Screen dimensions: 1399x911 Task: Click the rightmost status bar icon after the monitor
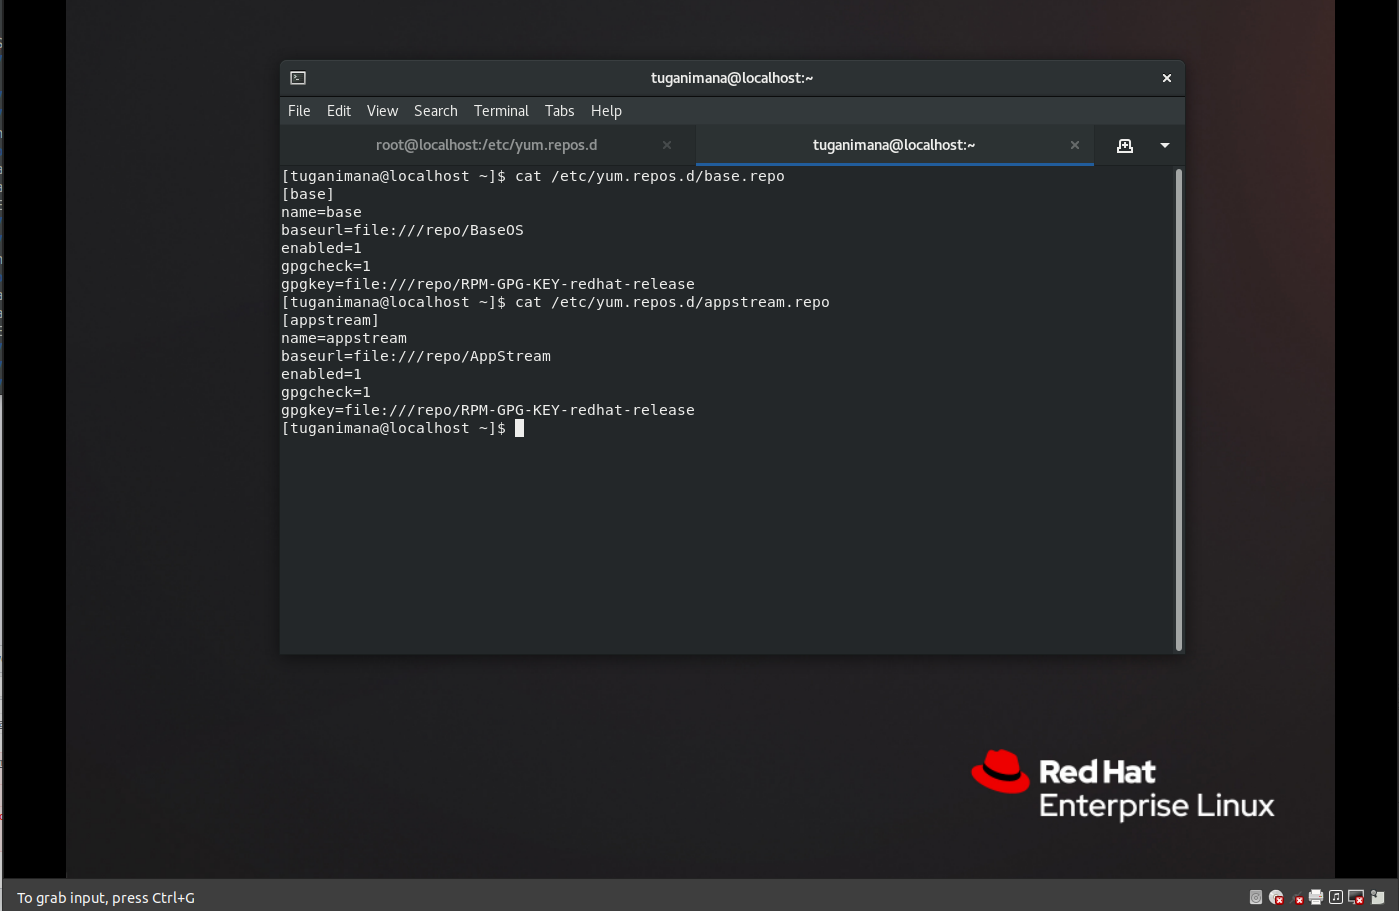click(1378, 897)
